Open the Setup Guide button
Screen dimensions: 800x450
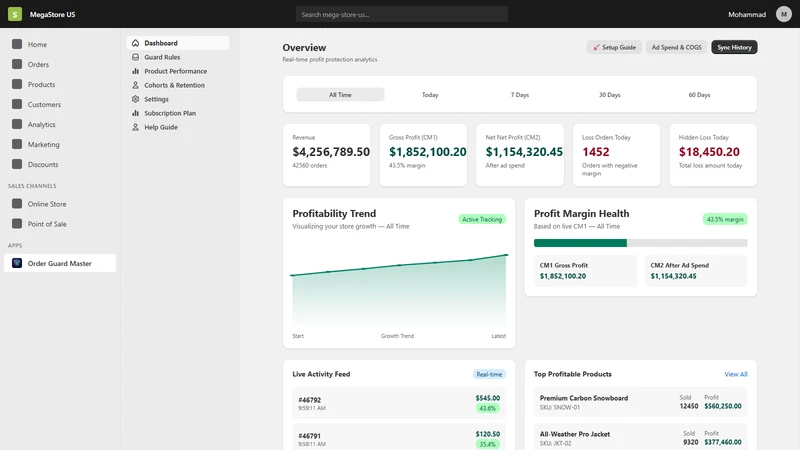coord(614,47)
